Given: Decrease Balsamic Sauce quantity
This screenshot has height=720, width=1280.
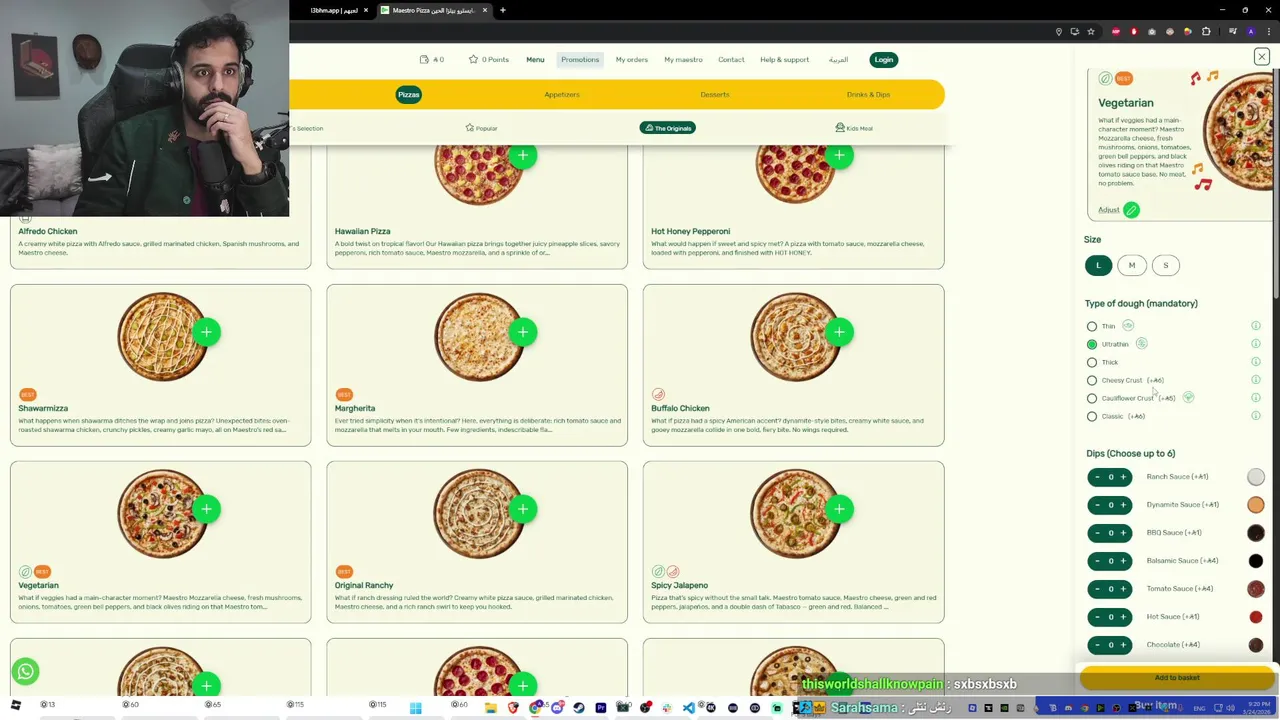Looking at the screenshot, I should coord(1097,561).
